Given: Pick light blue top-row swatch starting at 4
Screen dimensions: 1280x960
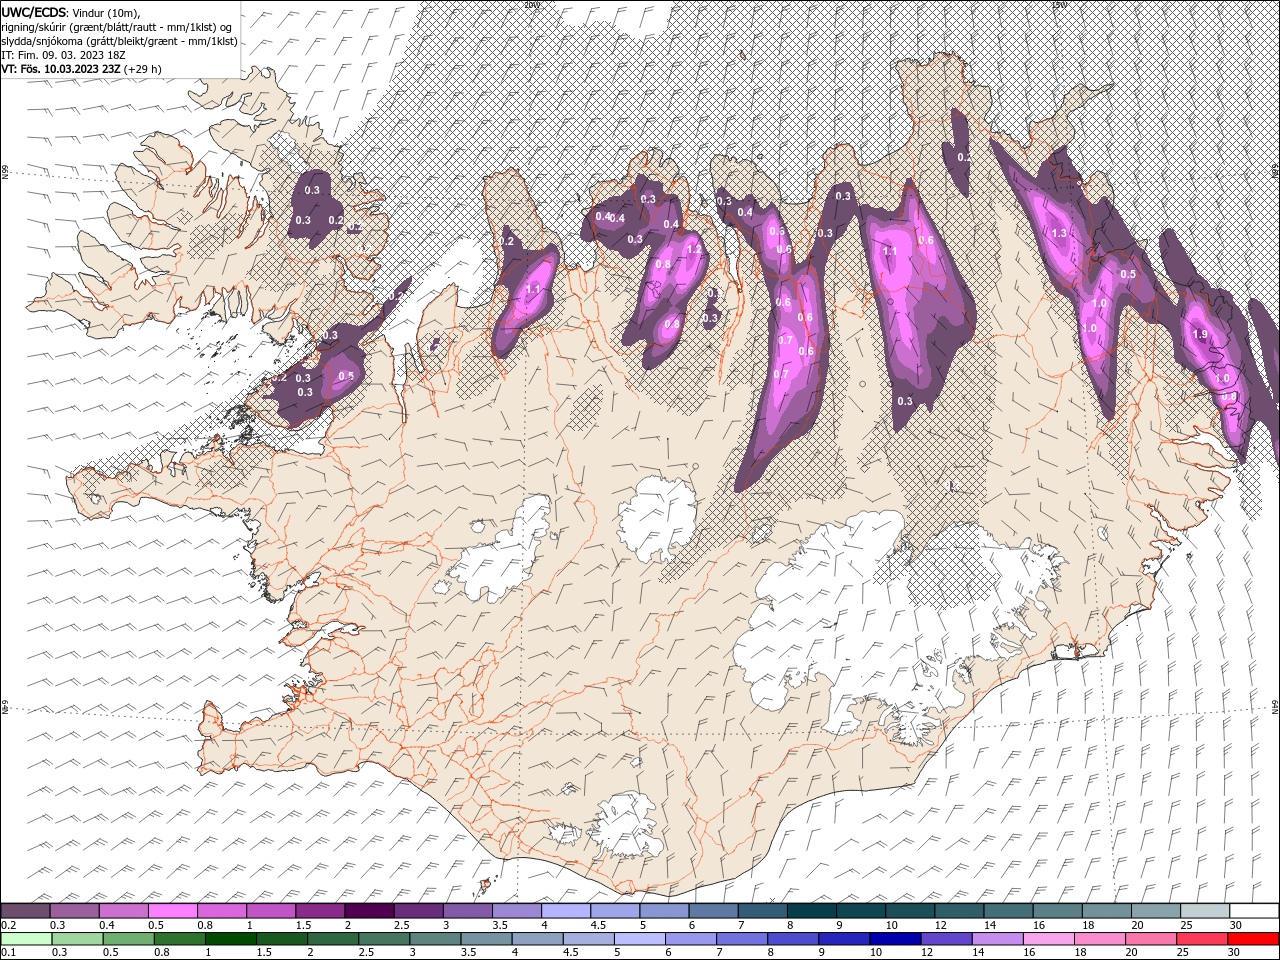Looking at the screenshot, I should [x=566, y=911].
